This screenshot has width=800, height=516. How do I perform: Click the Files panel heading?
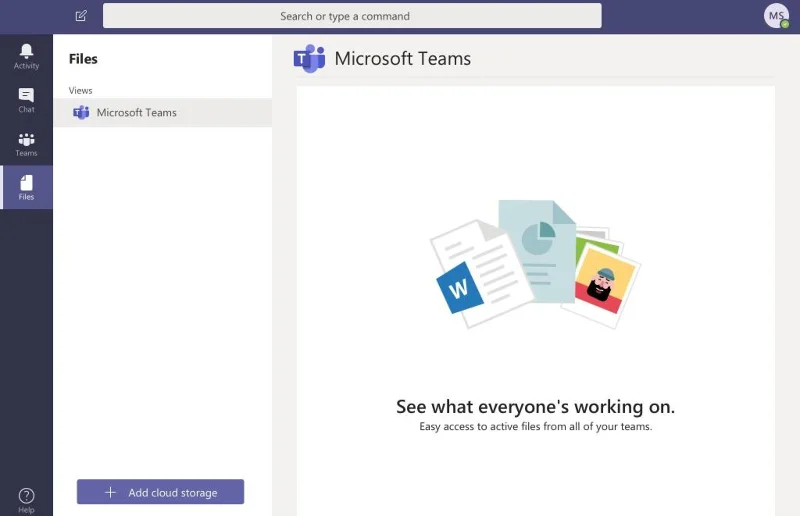(83, 59)
